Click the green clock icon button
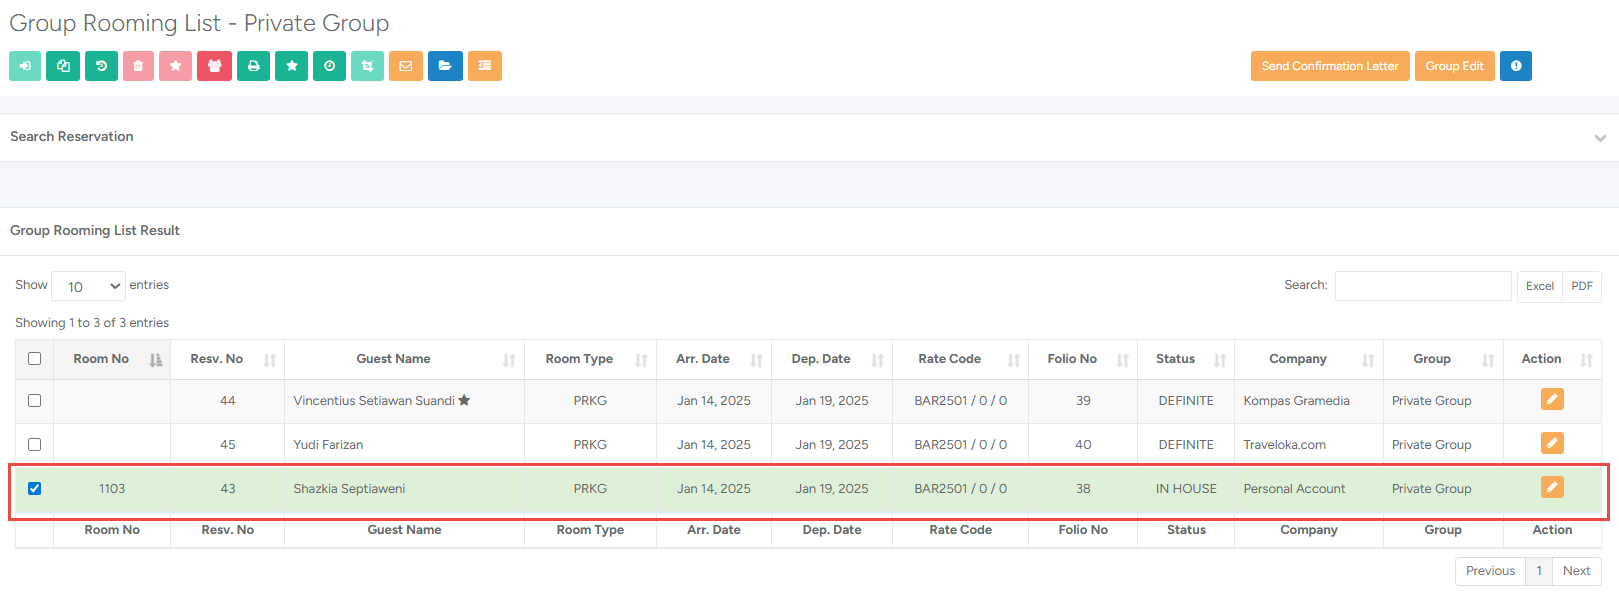Screen dimensions: 1619x594 tap(329, 66)
